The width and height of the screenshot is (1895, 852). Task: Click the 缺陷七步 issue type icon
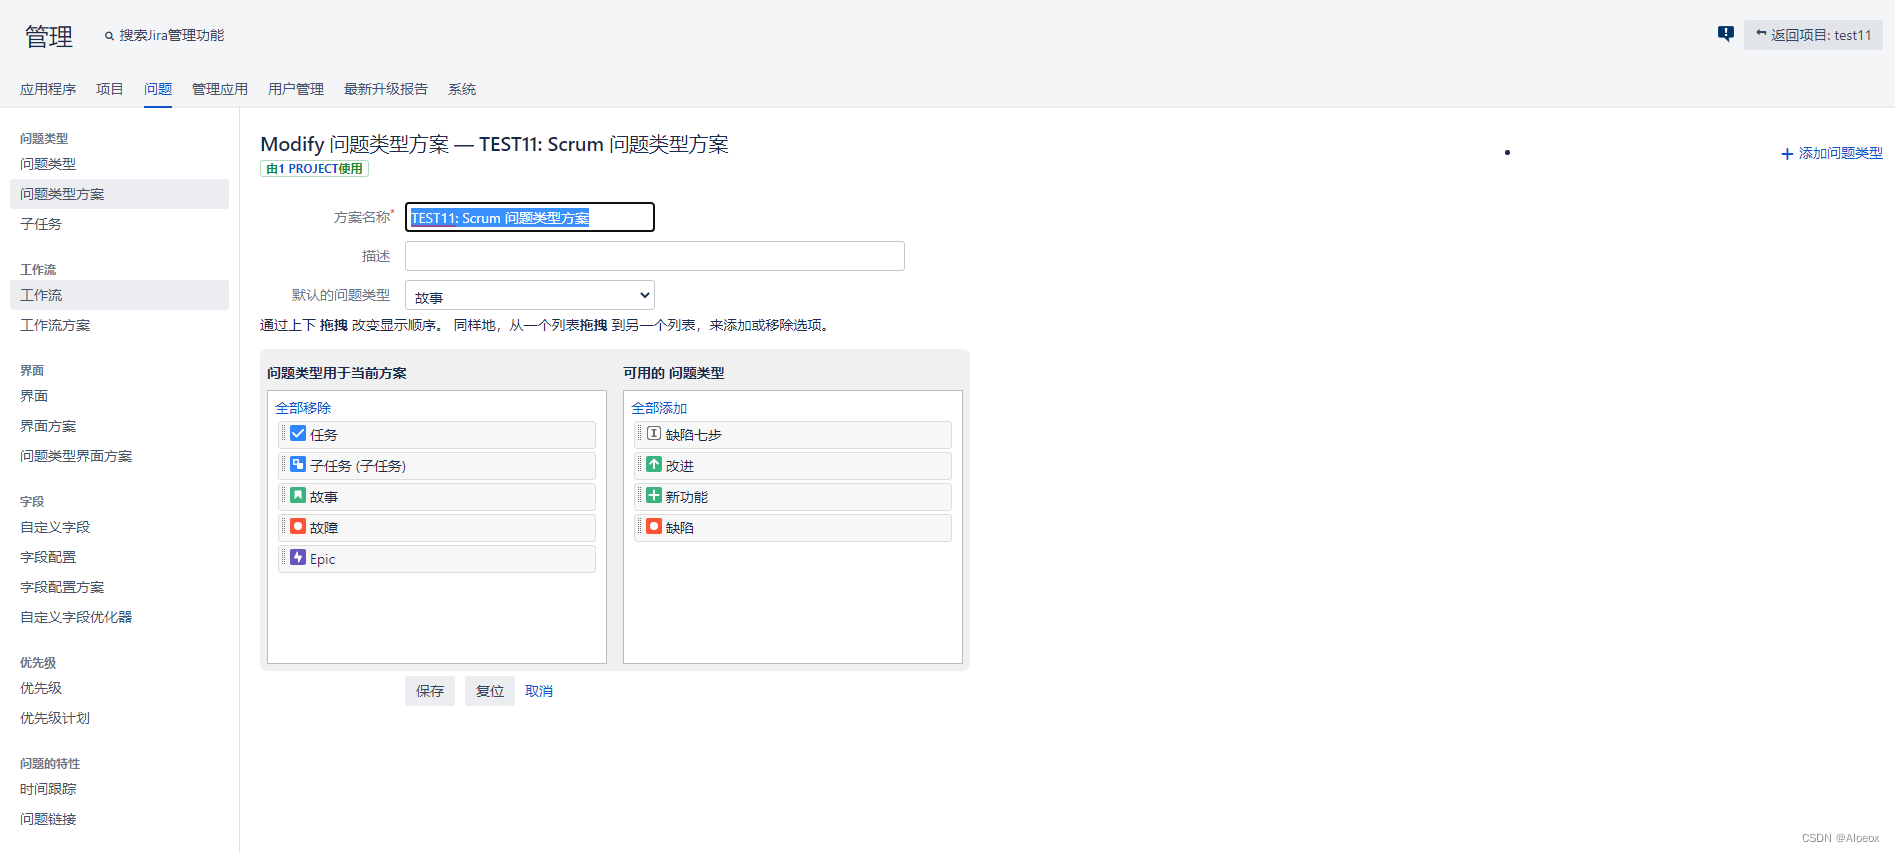654,434
